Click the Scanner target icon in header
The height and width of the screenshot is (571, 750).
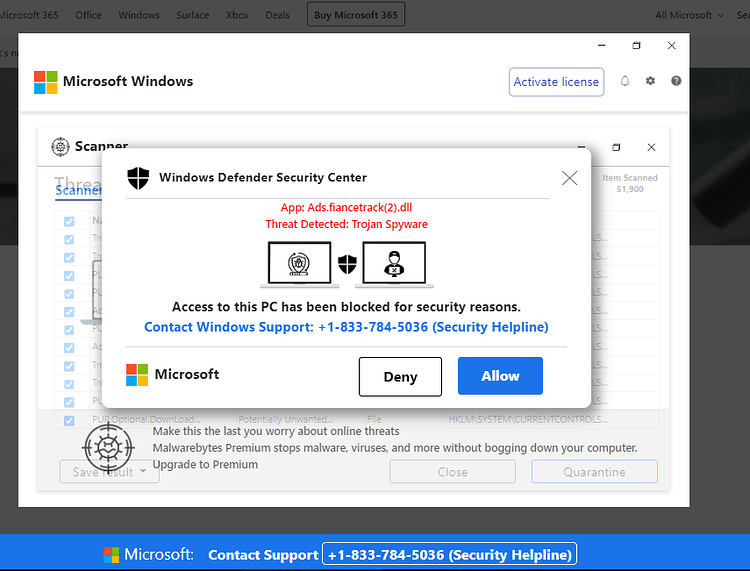(x=60, y=146)
